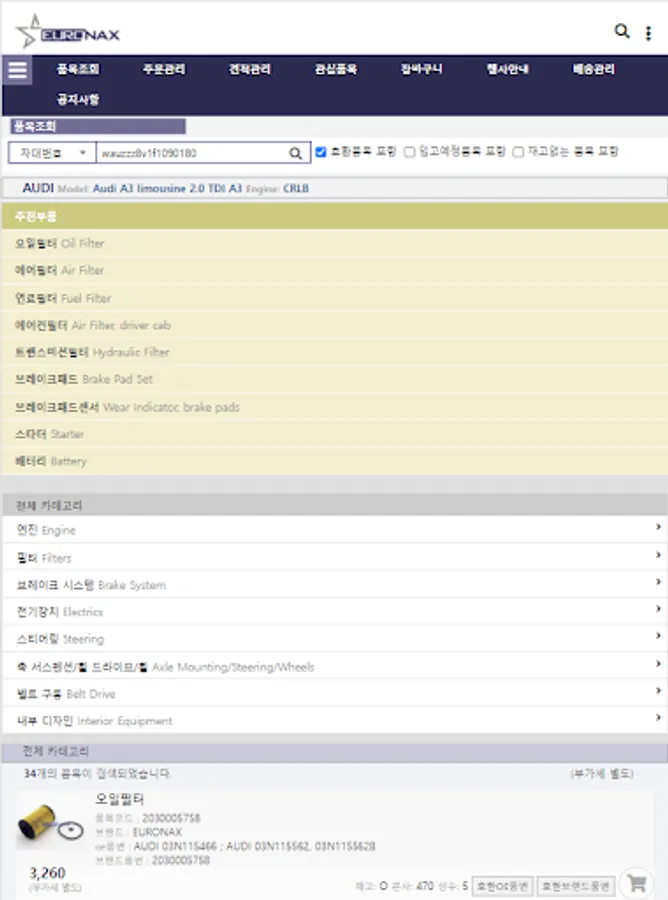Click into the VIN number search field
This screenshot has width=668, height=900.
pos(192,153)
